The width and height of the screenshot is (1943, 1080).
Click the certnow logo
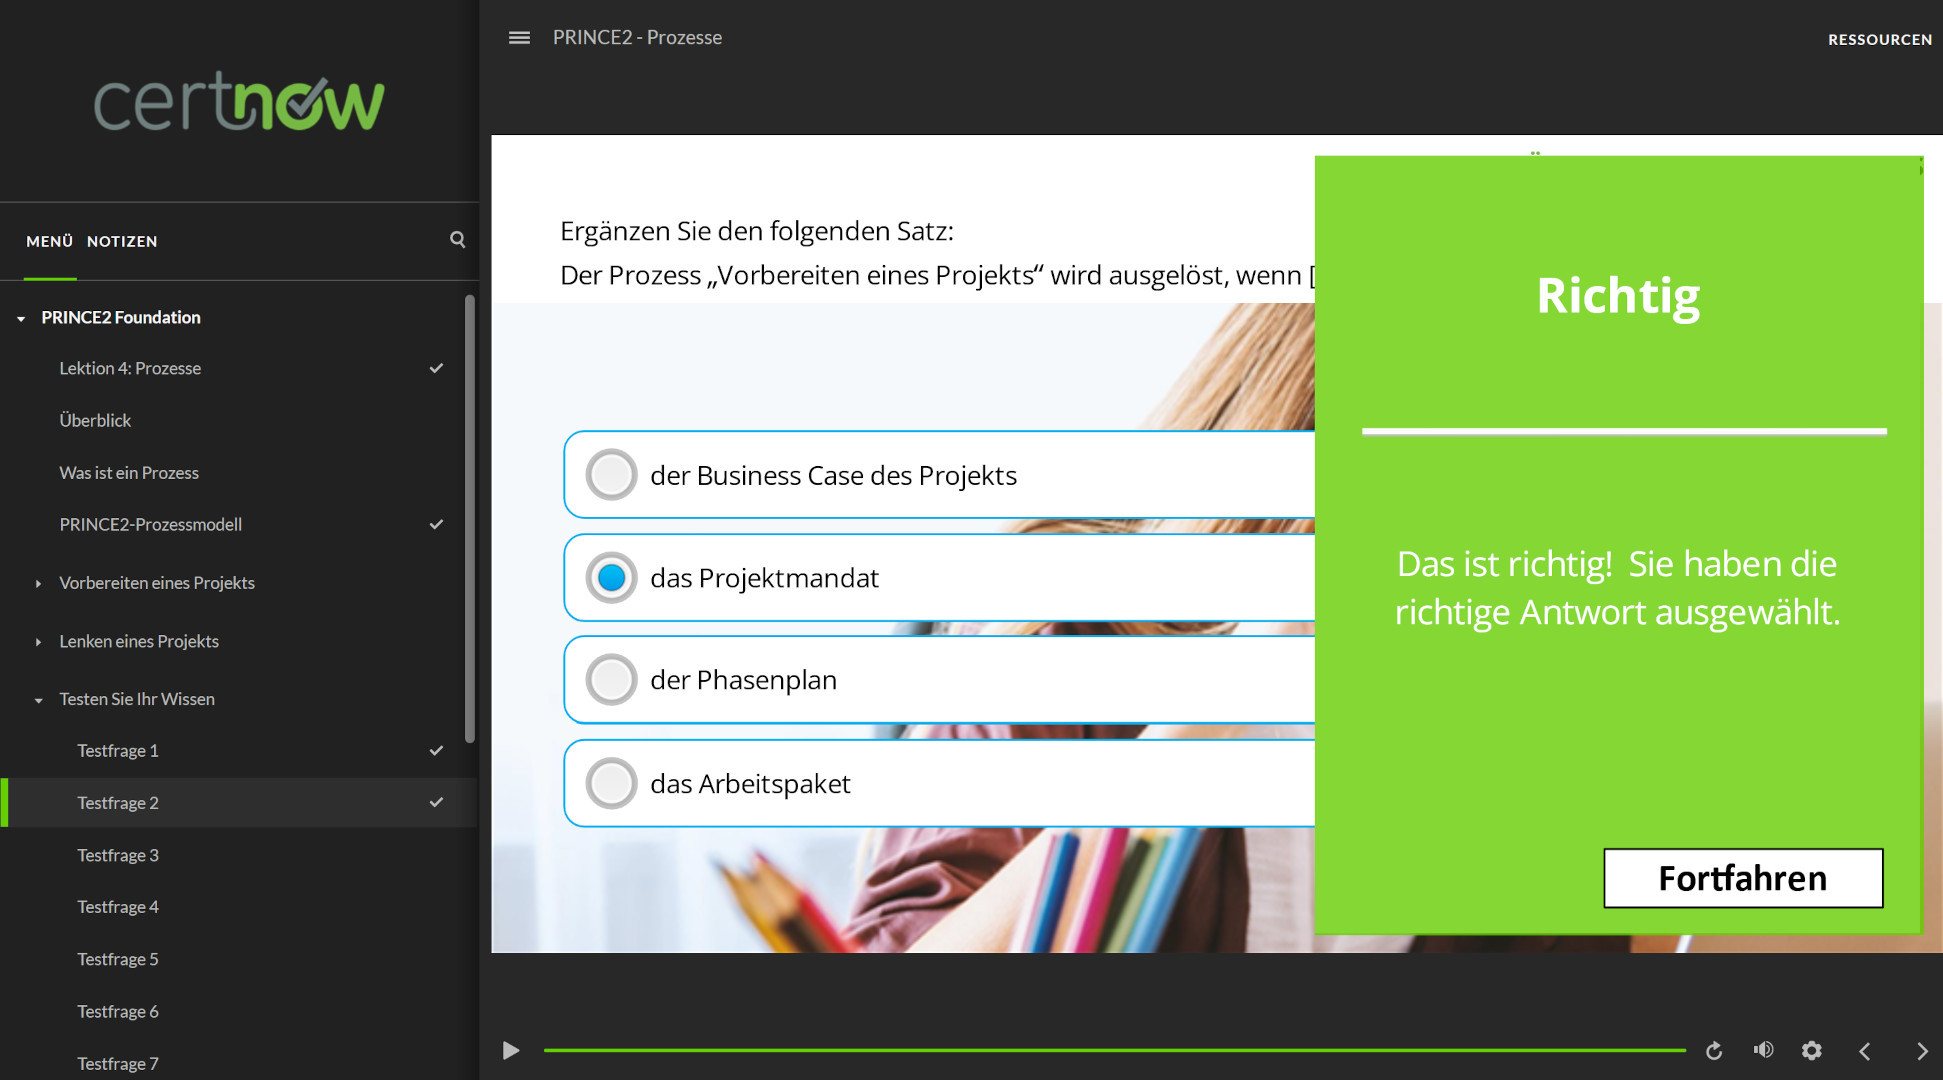[x=239, y=102]
